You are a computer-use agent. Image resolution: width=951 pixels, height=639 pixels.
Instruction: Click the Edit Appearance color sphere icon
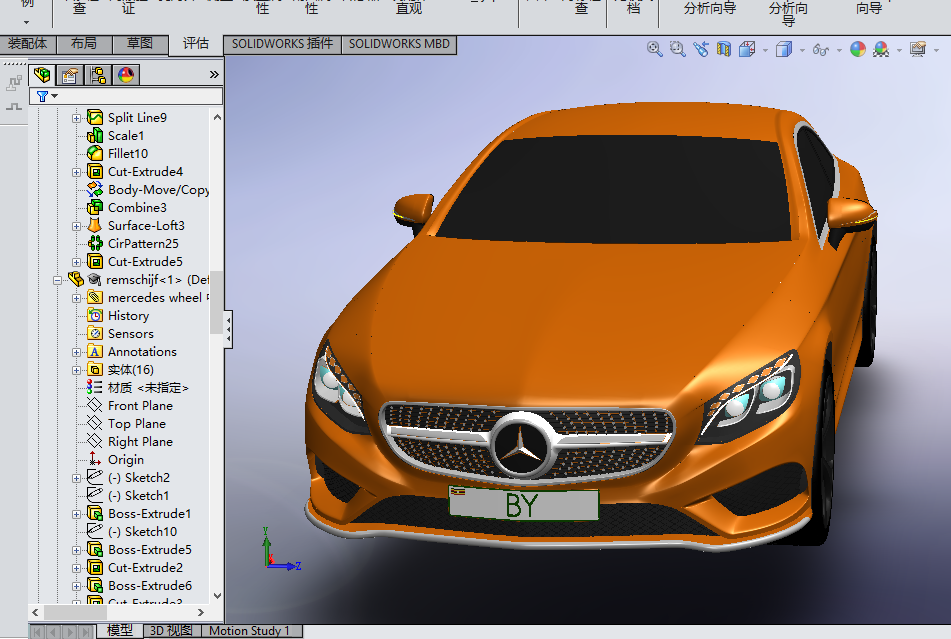pos(857,48)
